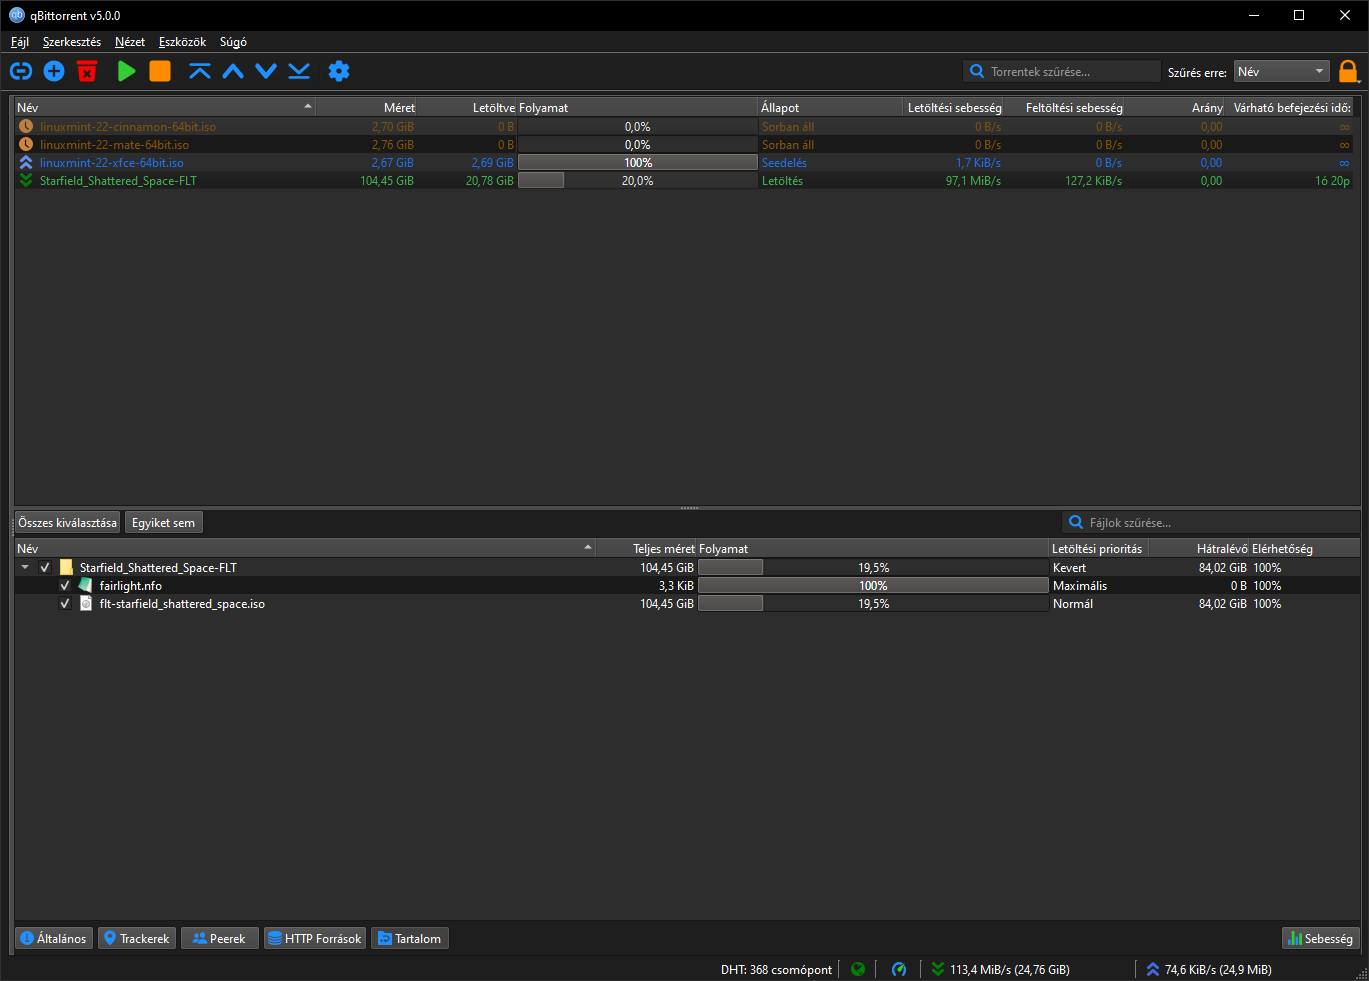Select linuxmint-22-mate-64bit.iso torrent row

684,144
